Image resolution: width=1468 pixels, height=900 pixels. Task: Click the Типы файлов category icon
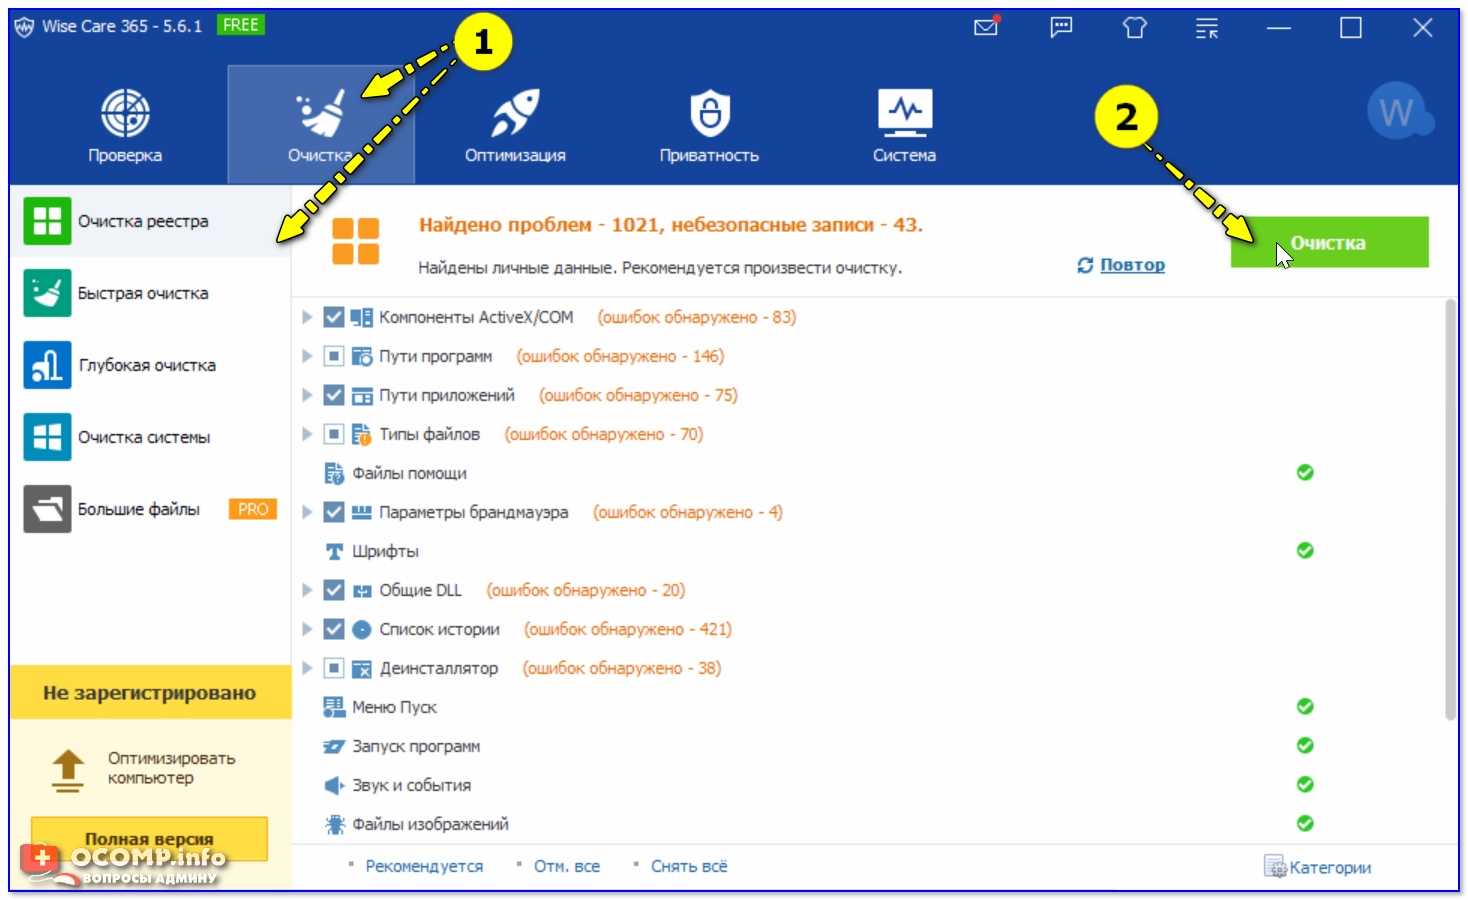click(361, 435)
